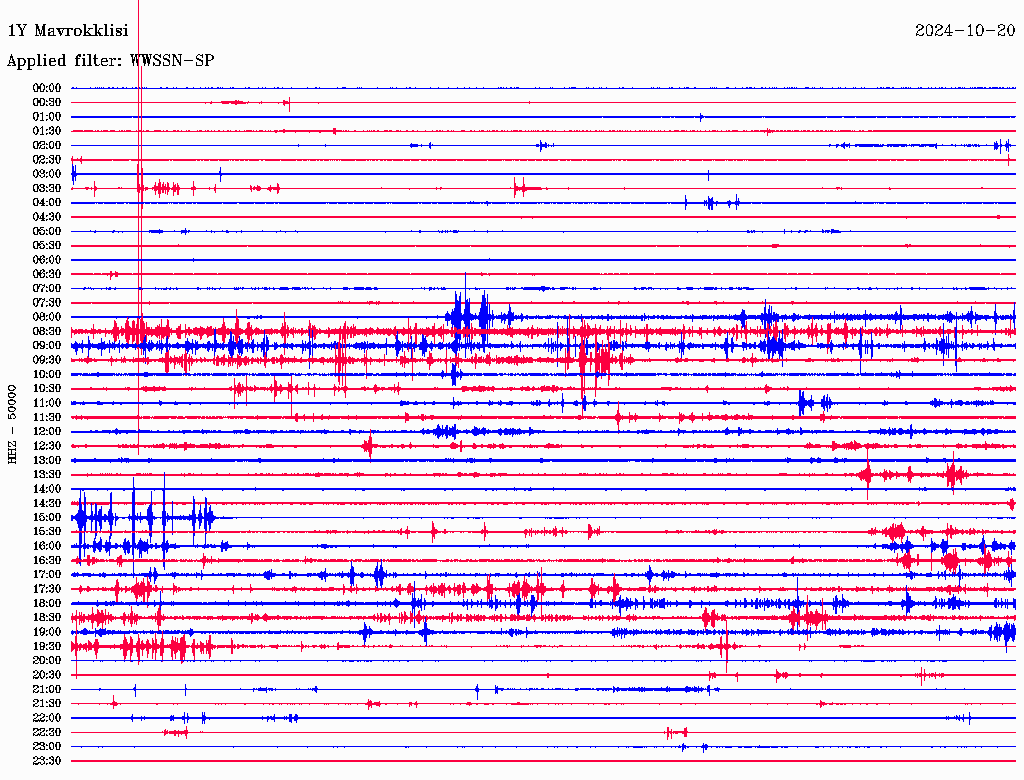Screen dimensions: 1024x780
Task: Select the 08:30 time label
Action: point(47,332)
